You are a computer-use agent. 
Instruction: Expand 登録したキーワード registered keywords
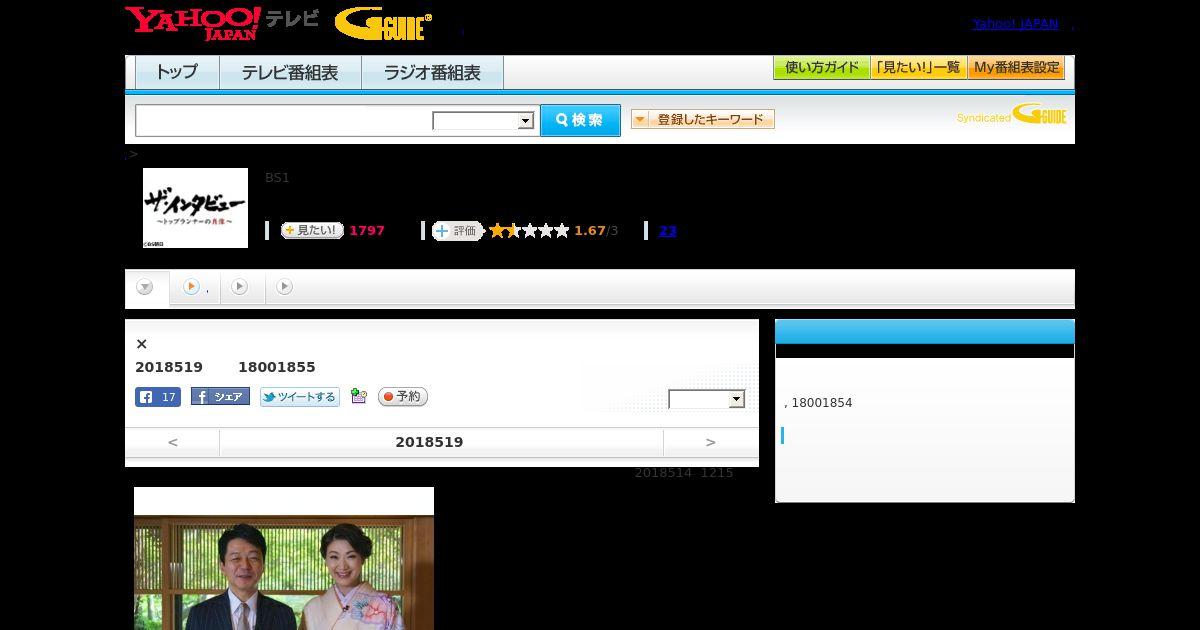[703, 119]
